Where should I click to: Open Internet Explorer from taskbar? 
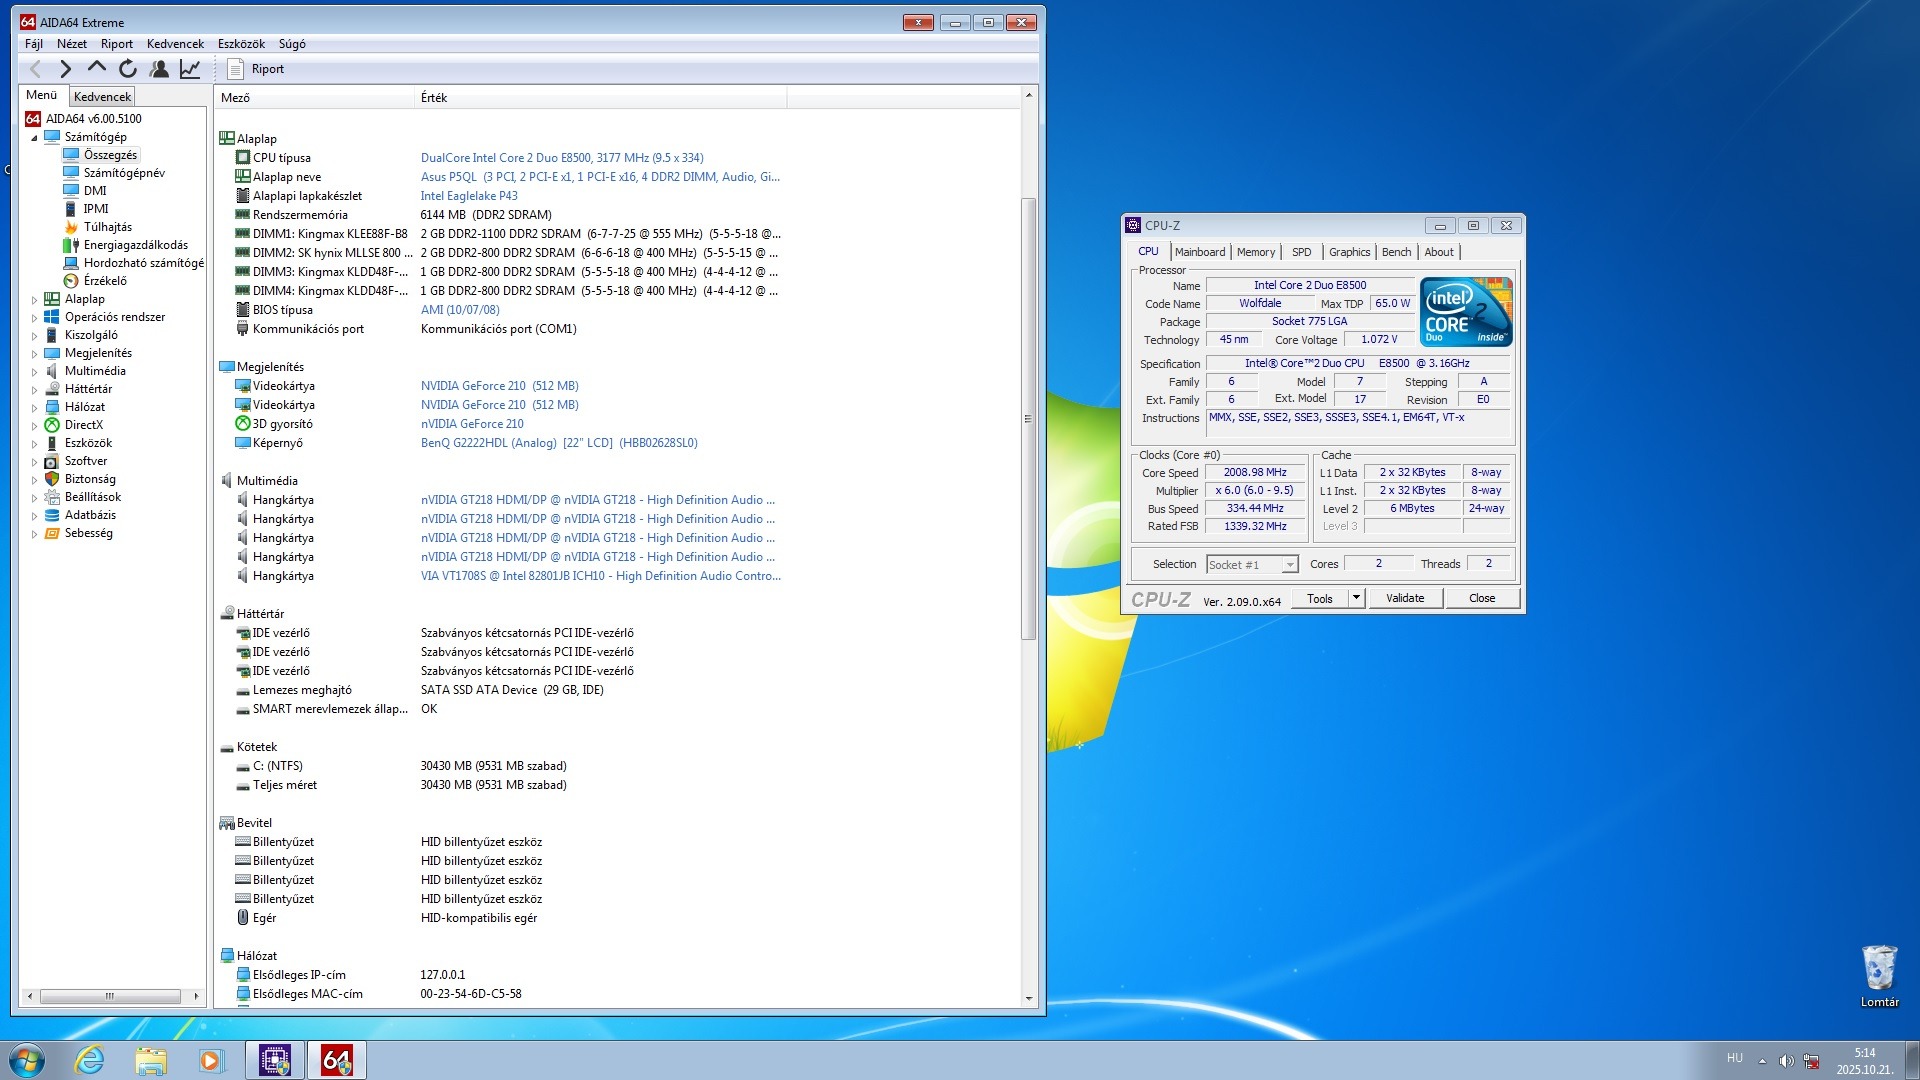(89, 1060)
